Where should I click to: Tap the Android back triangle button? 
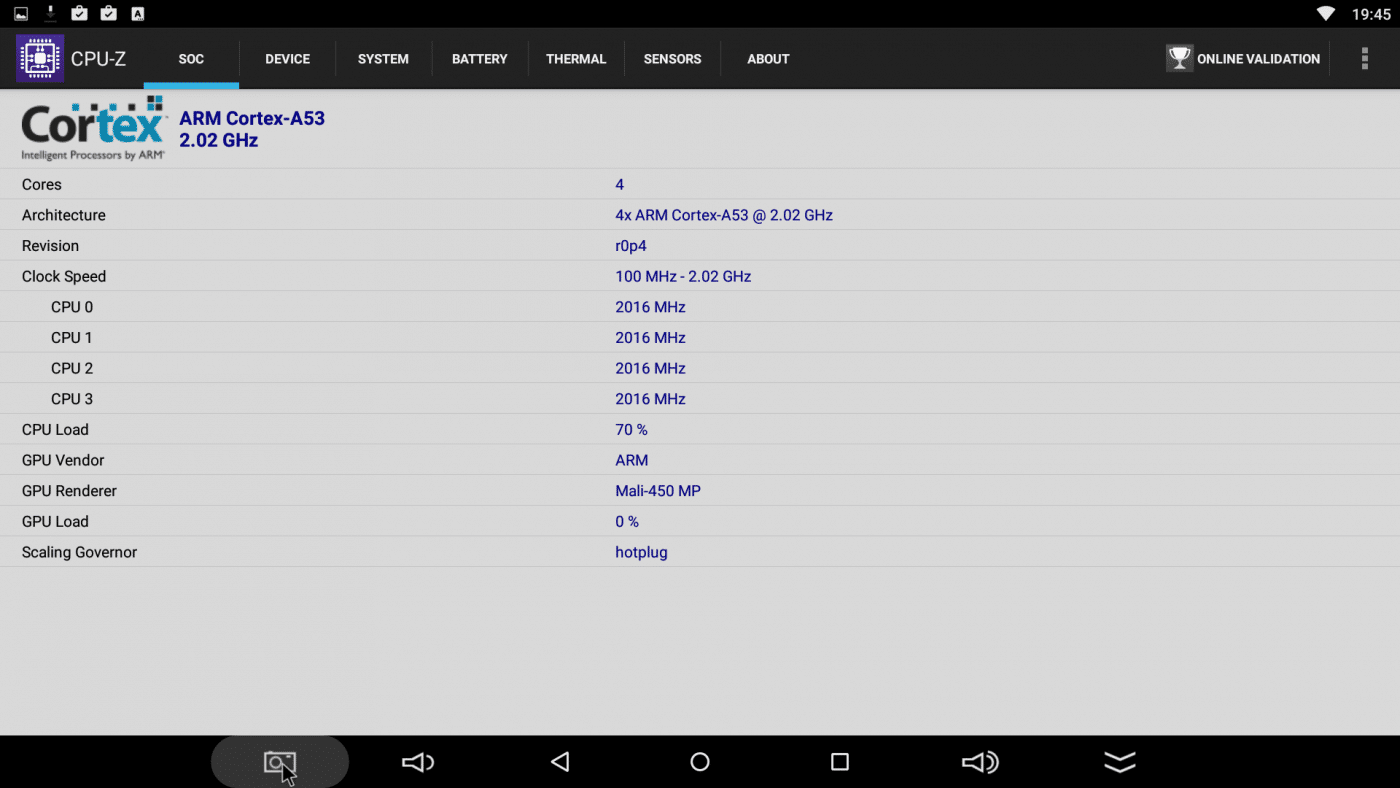point(560,763)
